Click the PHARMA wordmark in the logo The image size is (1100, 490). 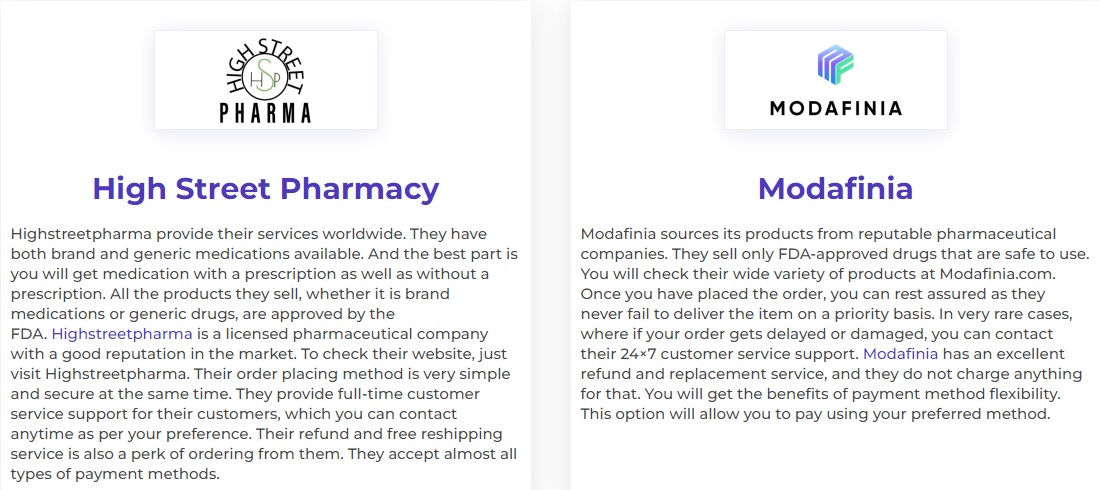point(265,112)
